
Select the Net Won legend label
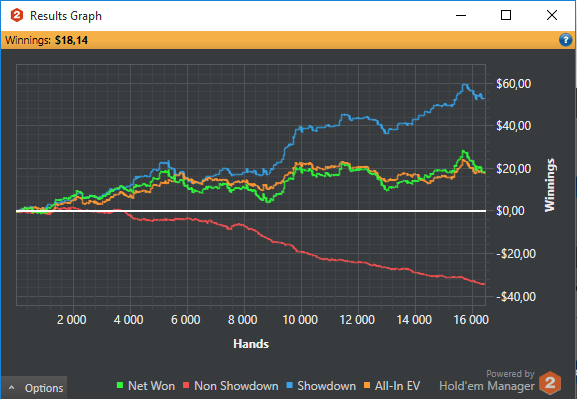click(151, 386)
